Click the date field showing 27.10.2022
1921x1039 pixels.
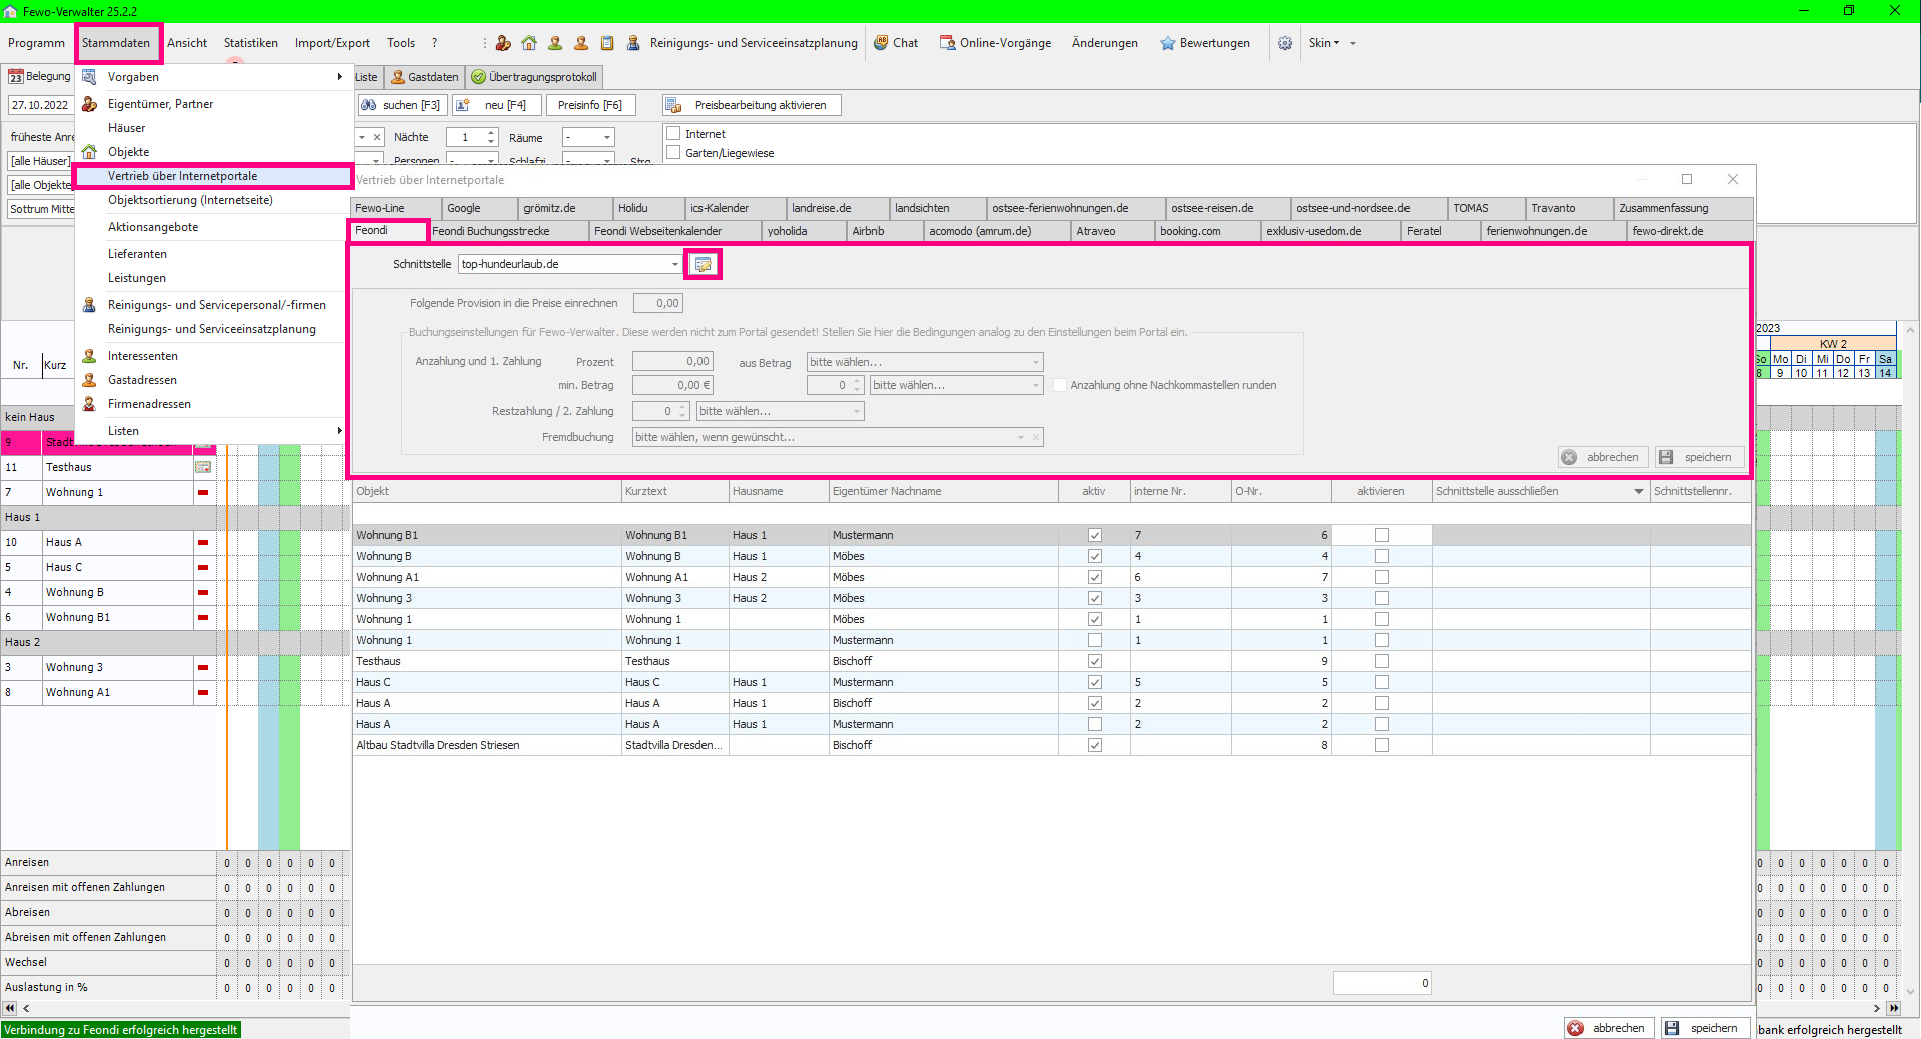click(41, 105)
